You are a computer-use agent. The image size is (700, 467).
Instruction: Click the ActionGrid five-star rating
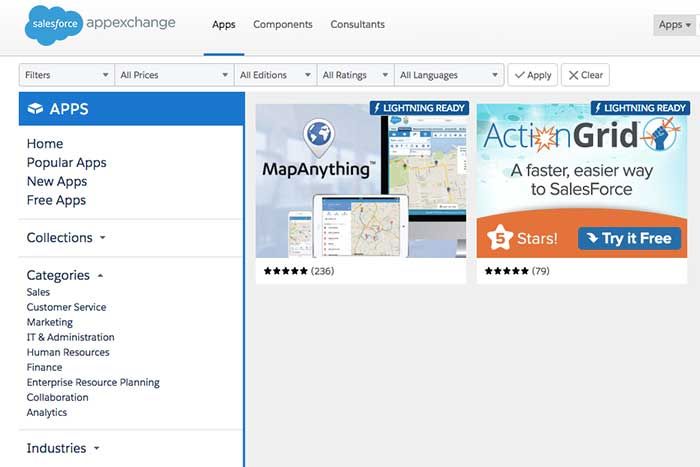coord(507,271)
